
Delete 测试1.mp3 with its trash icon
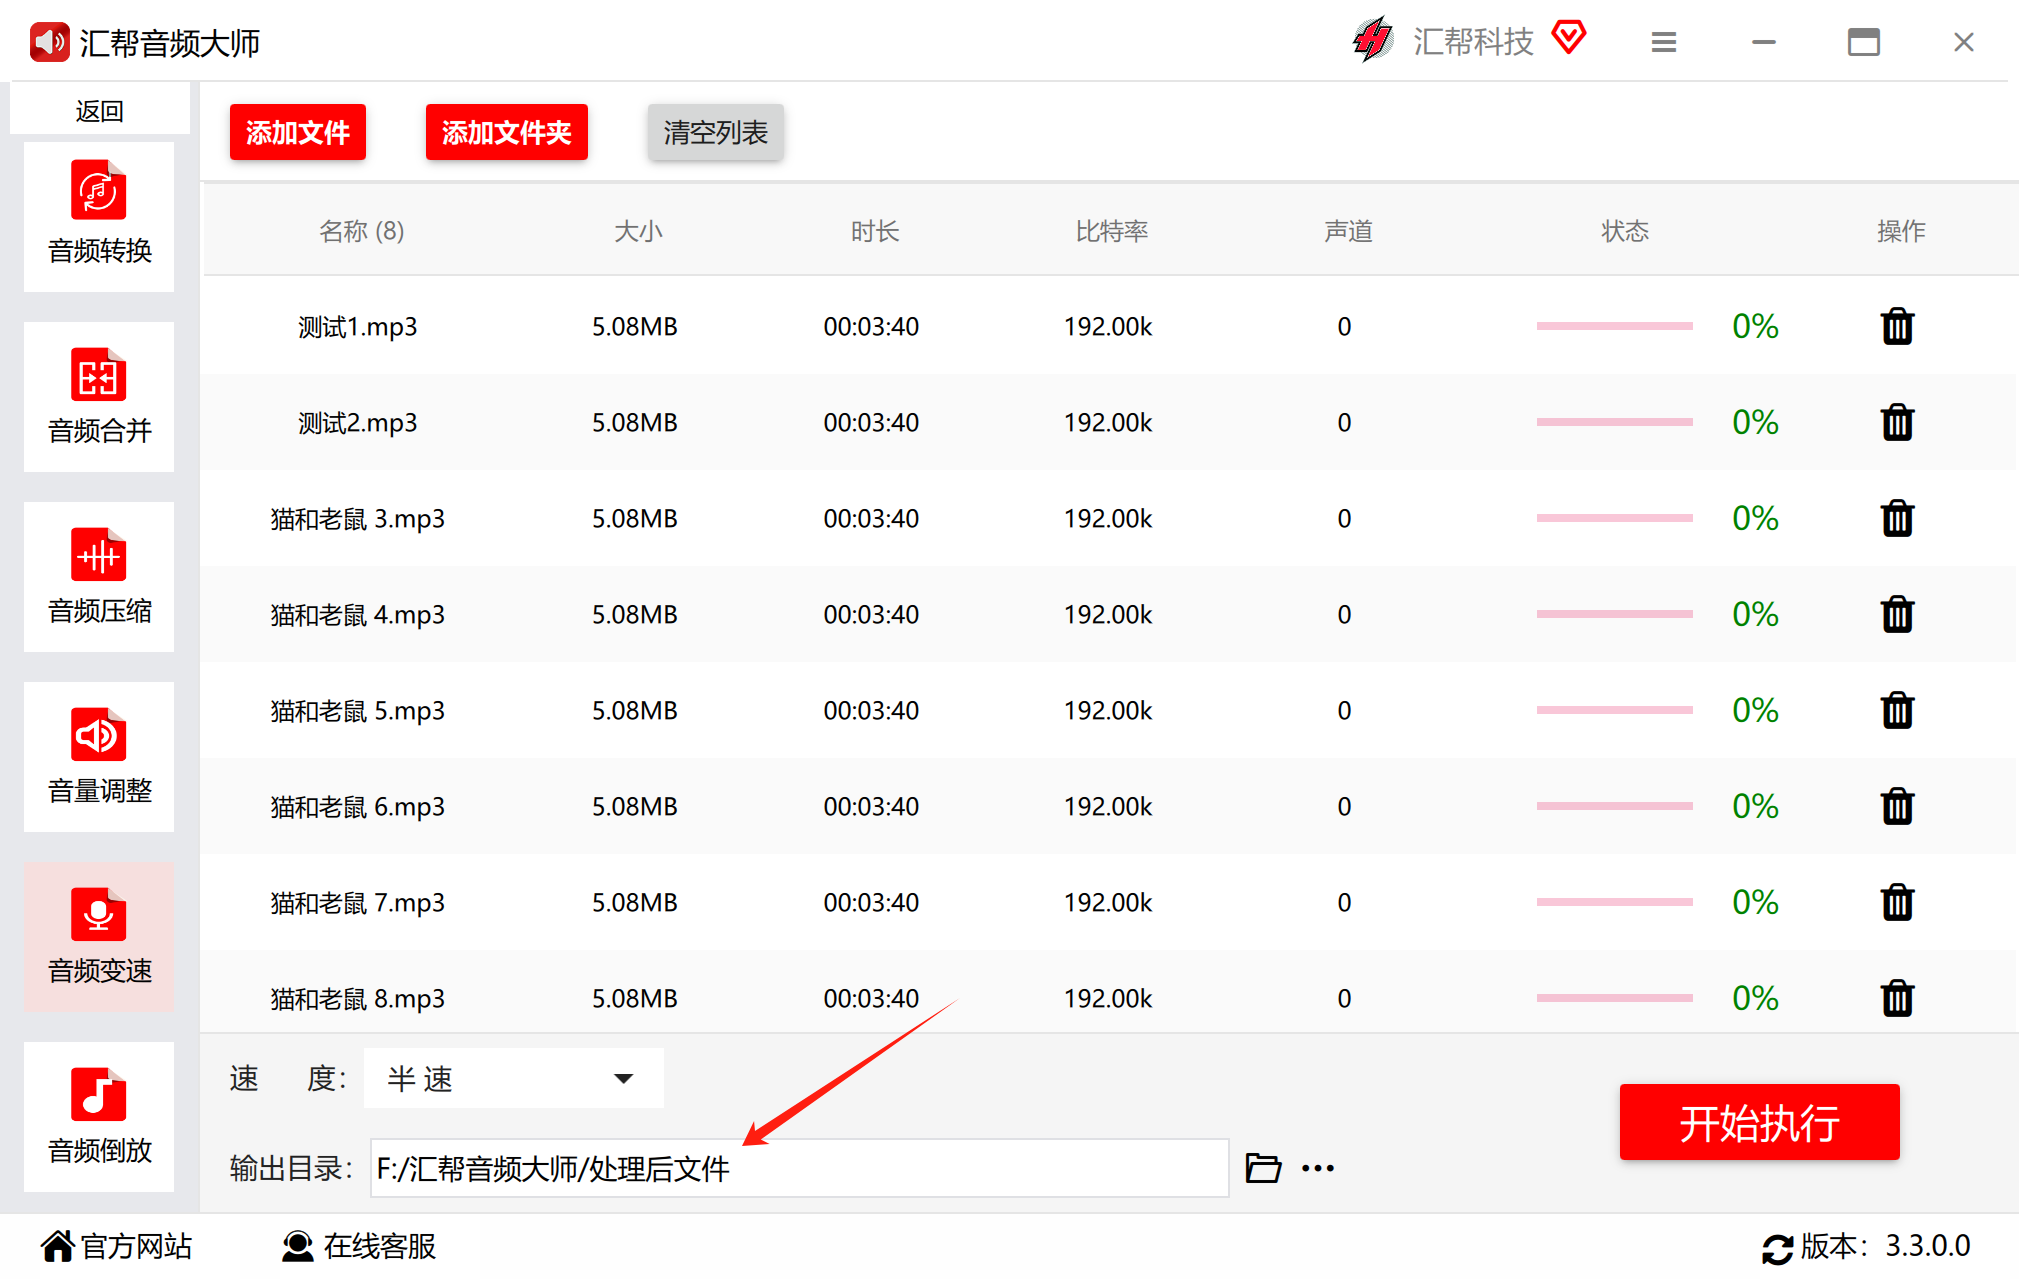pos(1896,326)
